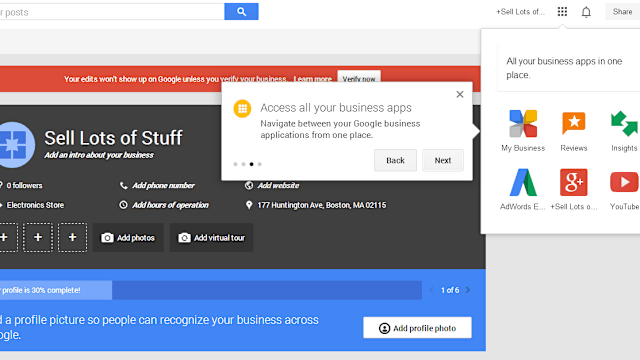This screenshot has height=360, width=640.
Task: Click the Electronics Store category
Action: coord(35,205)
